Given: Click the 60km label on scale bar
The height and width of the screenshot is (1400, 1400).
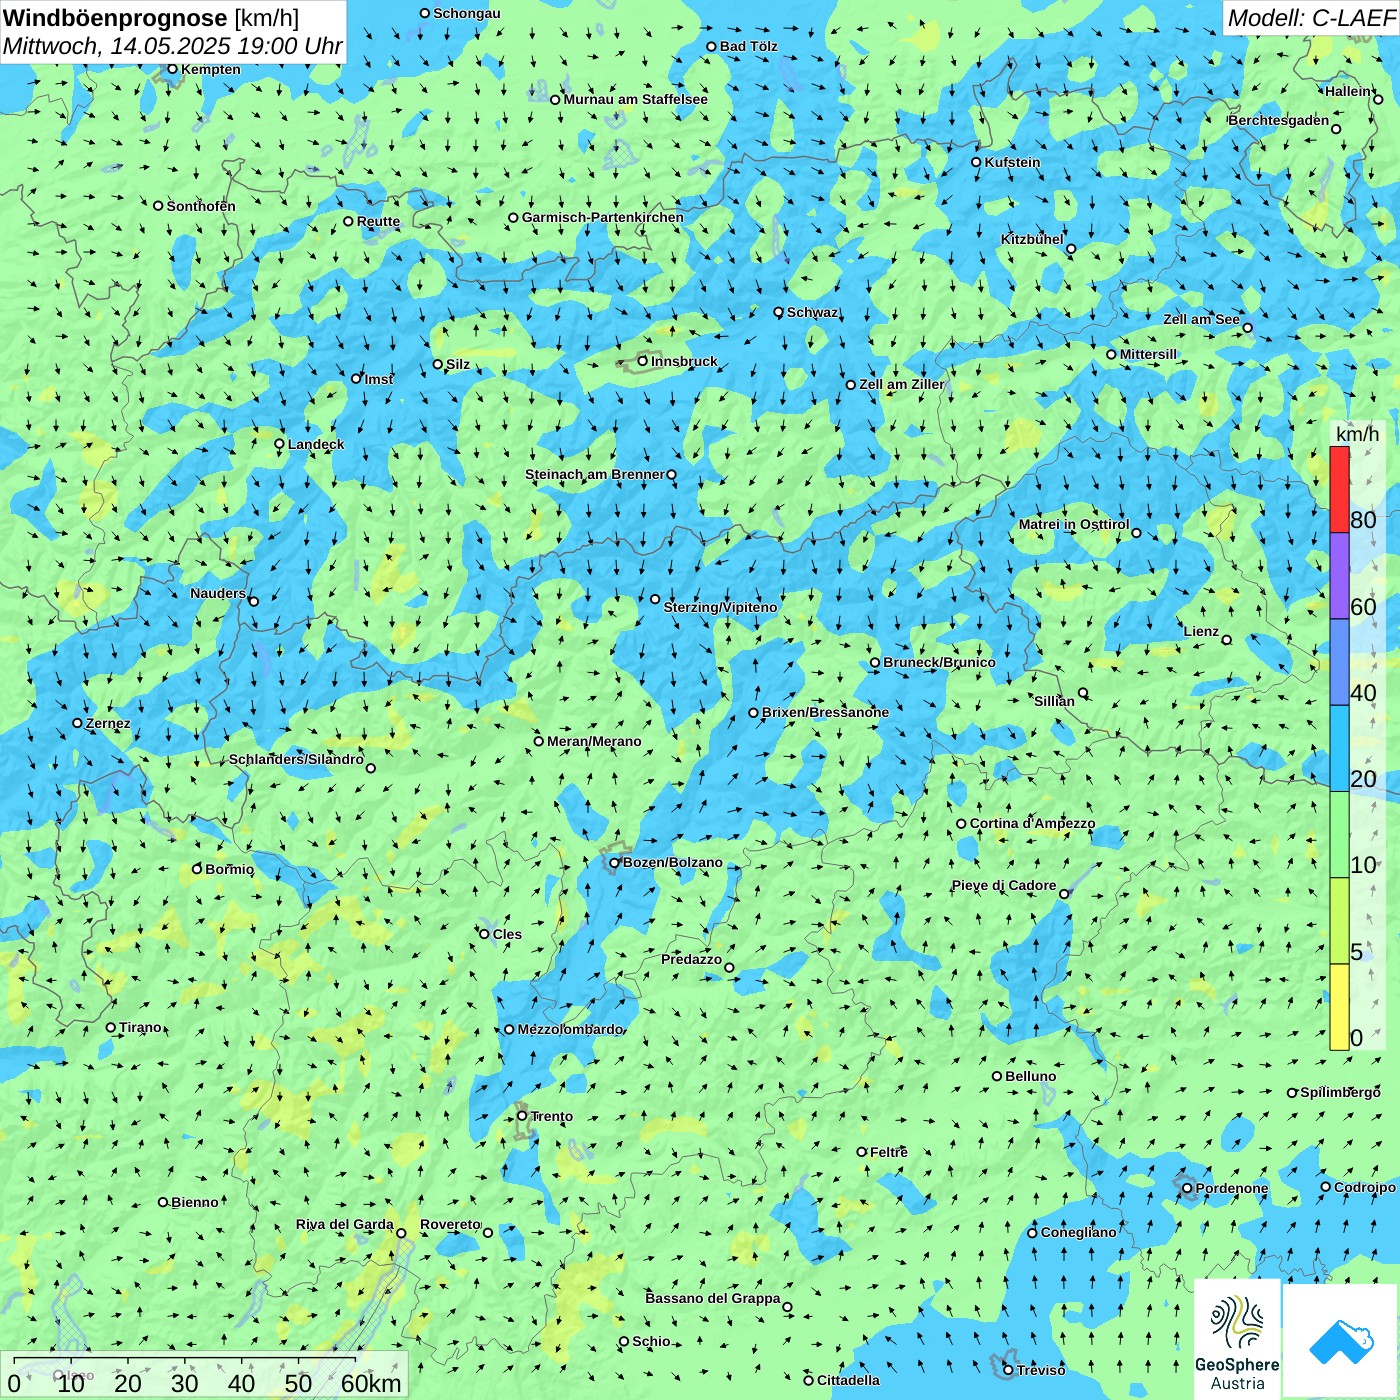Looking at the screenshot, I should tap(371, 1383).
